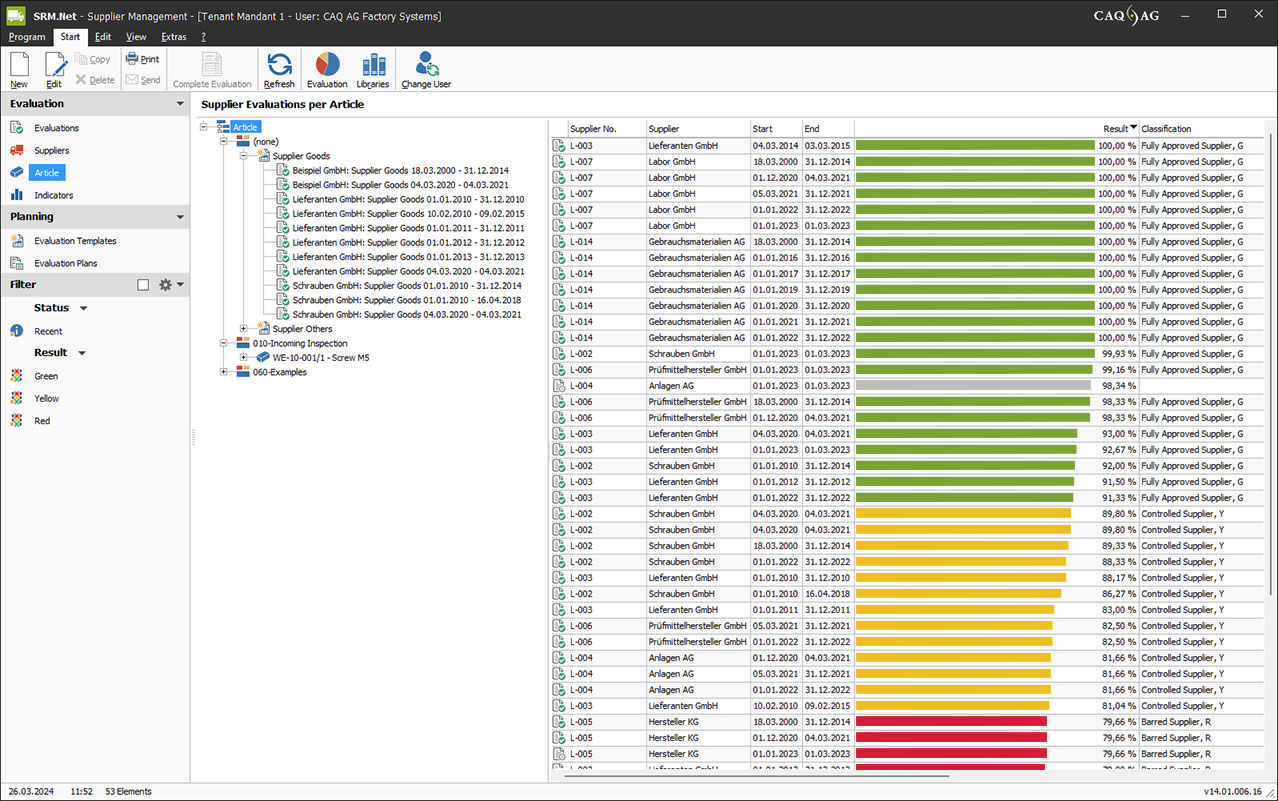Click the Refresh toolbar icon
This screenshot has width=1278, height=801.
(x=279, y=66)
